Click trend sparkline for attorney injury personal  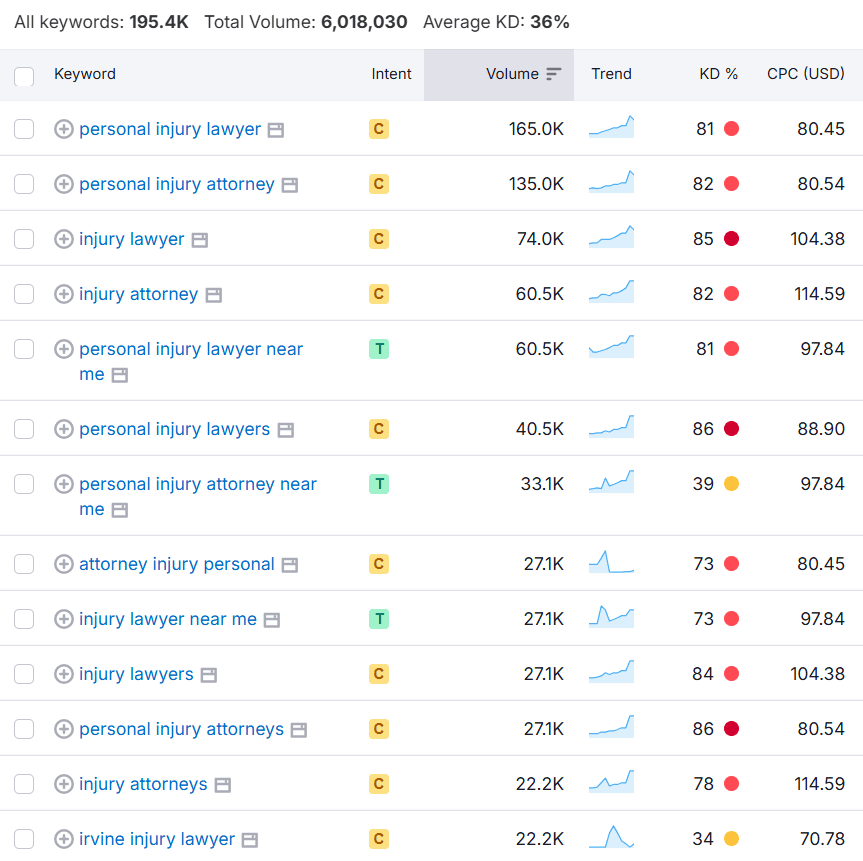click(x=611, y=562)
